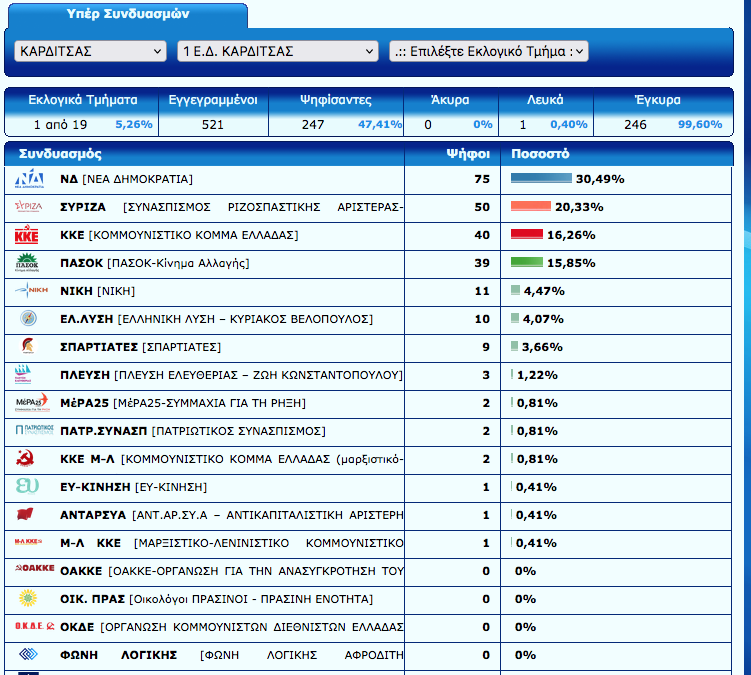Click the ΜέΡΑ25 party logo
The width and height of the screenshot is (751, 675).
[x=29, y=403]
